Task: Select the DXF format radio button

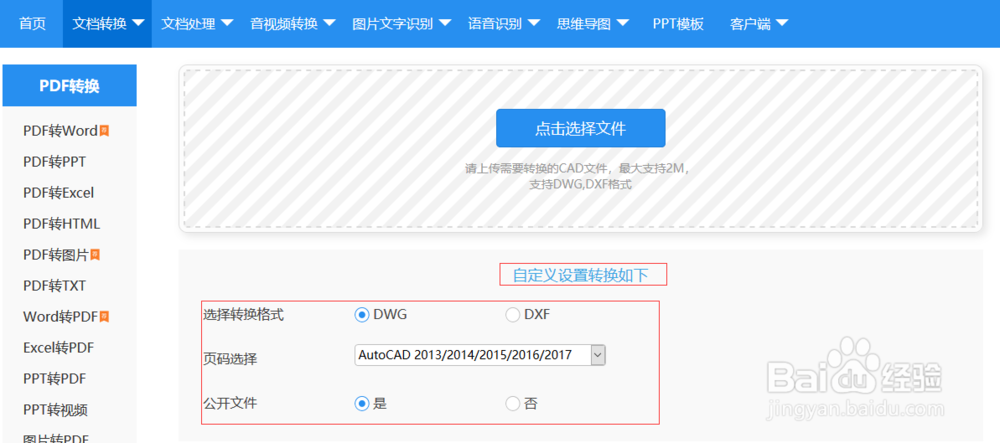Action: [513, 314]
